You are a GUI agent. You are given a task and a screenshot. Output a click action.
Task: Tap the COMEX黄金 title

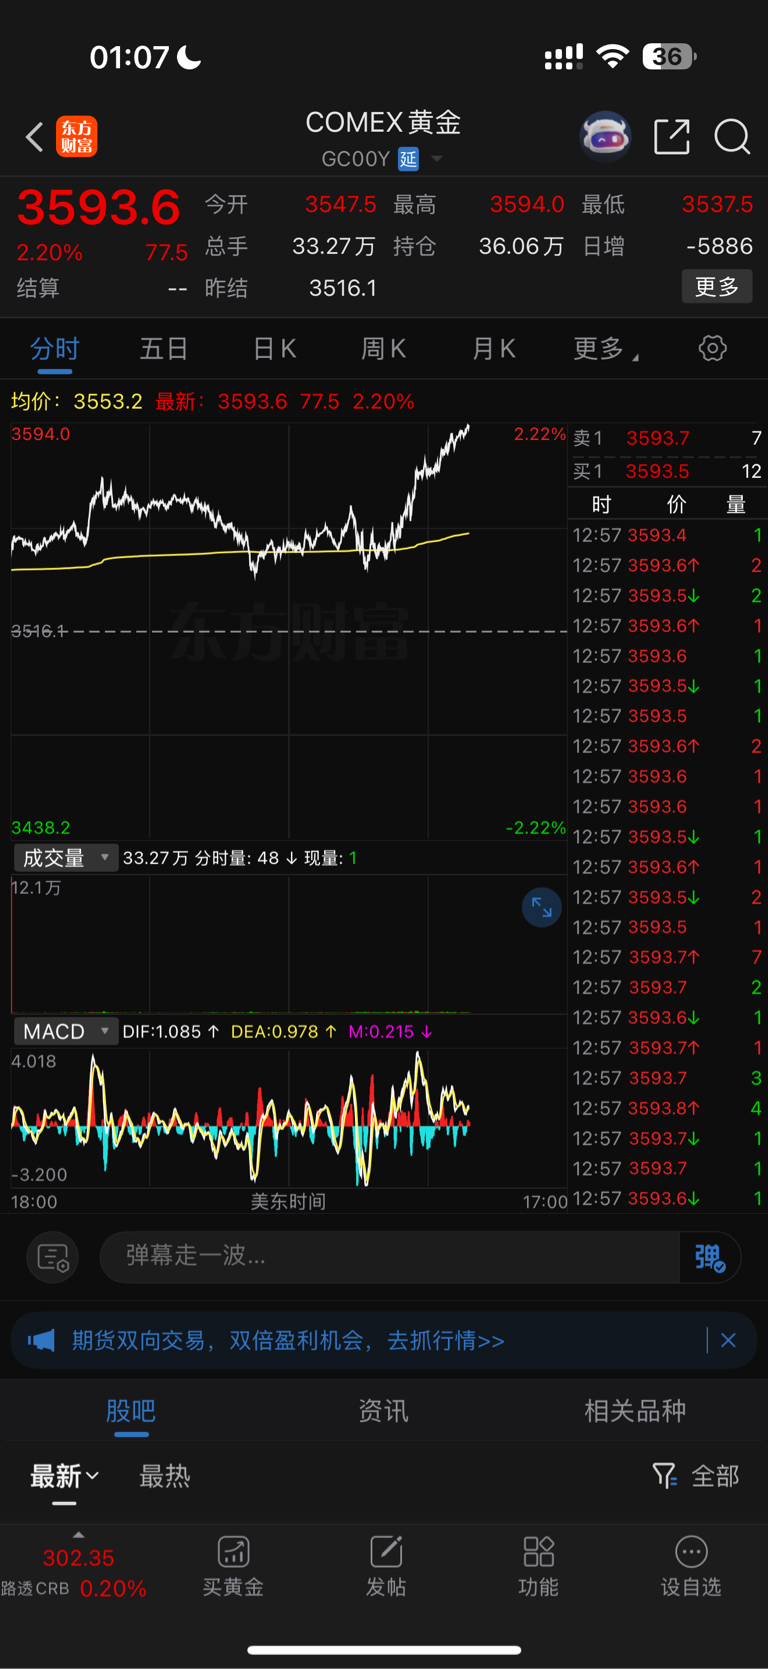[x=383, y=122]
